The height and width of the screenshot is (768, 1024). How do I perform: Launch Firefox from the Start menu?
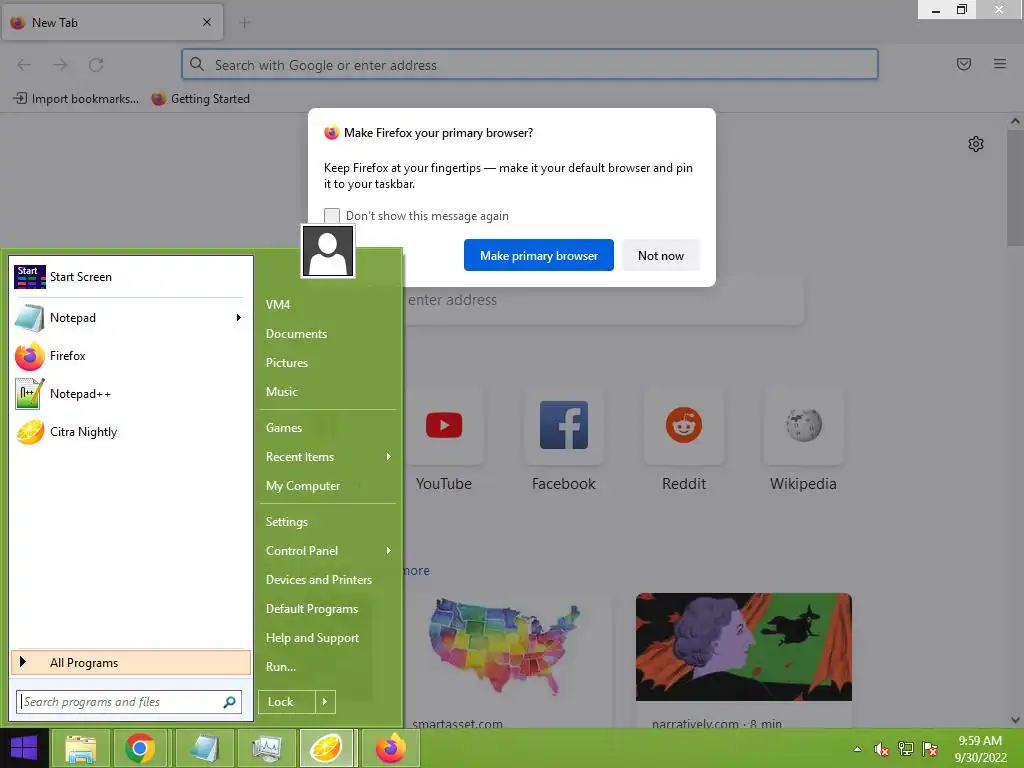click(x=131, y=356)
